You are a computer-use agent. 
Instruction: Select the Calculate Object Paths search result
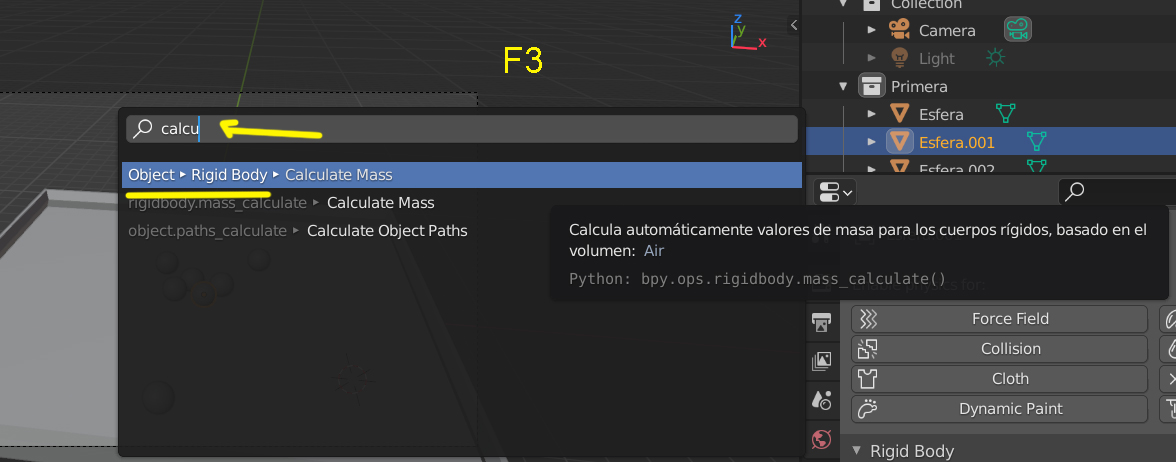click(386, 231)
